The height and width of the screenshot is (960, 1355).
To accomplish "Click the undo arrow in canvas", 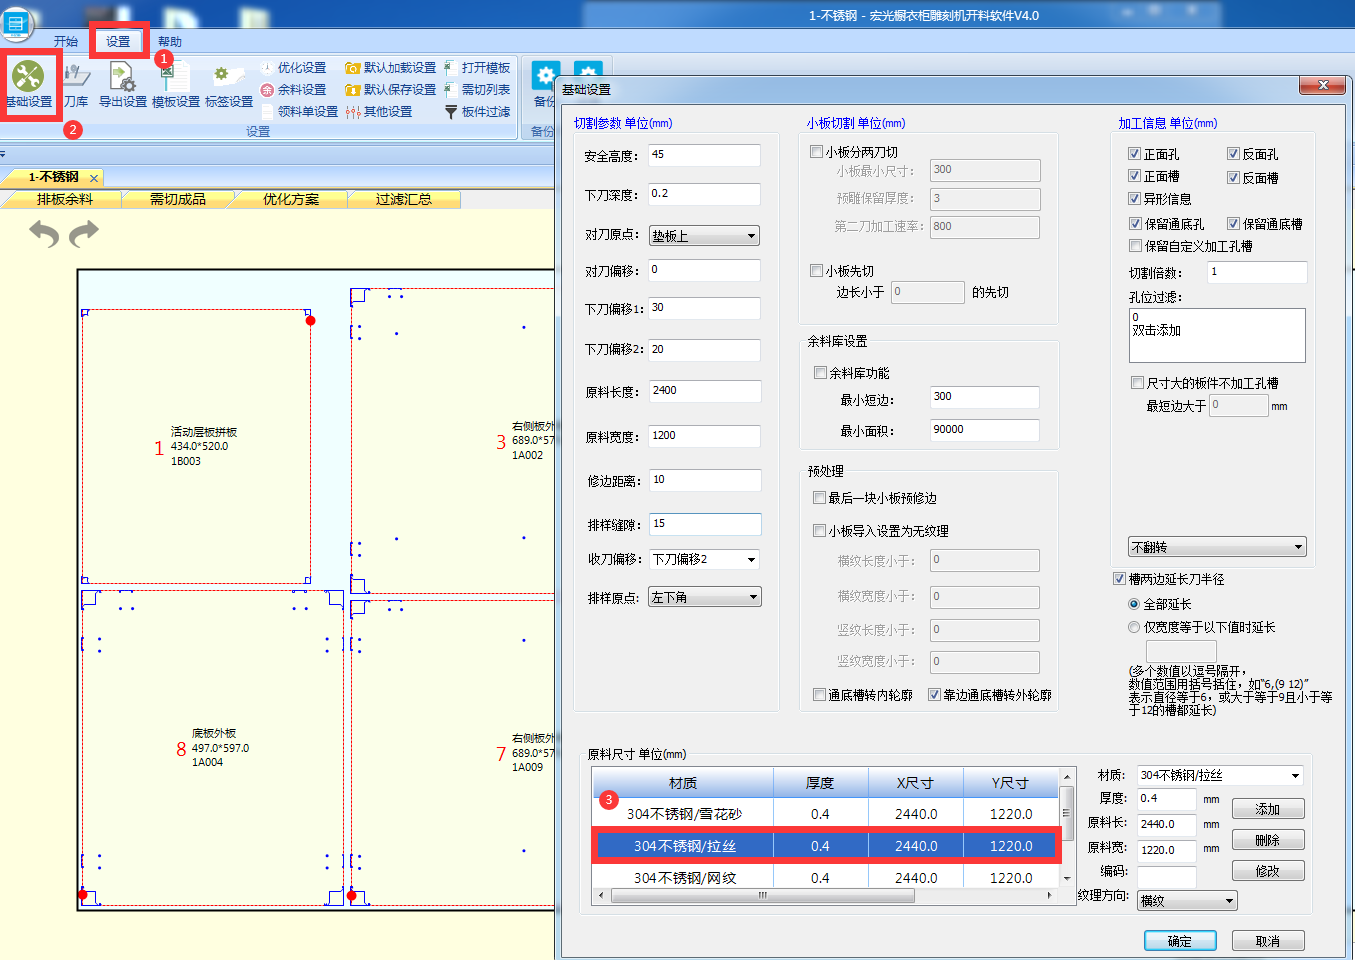I will [44, 233].
